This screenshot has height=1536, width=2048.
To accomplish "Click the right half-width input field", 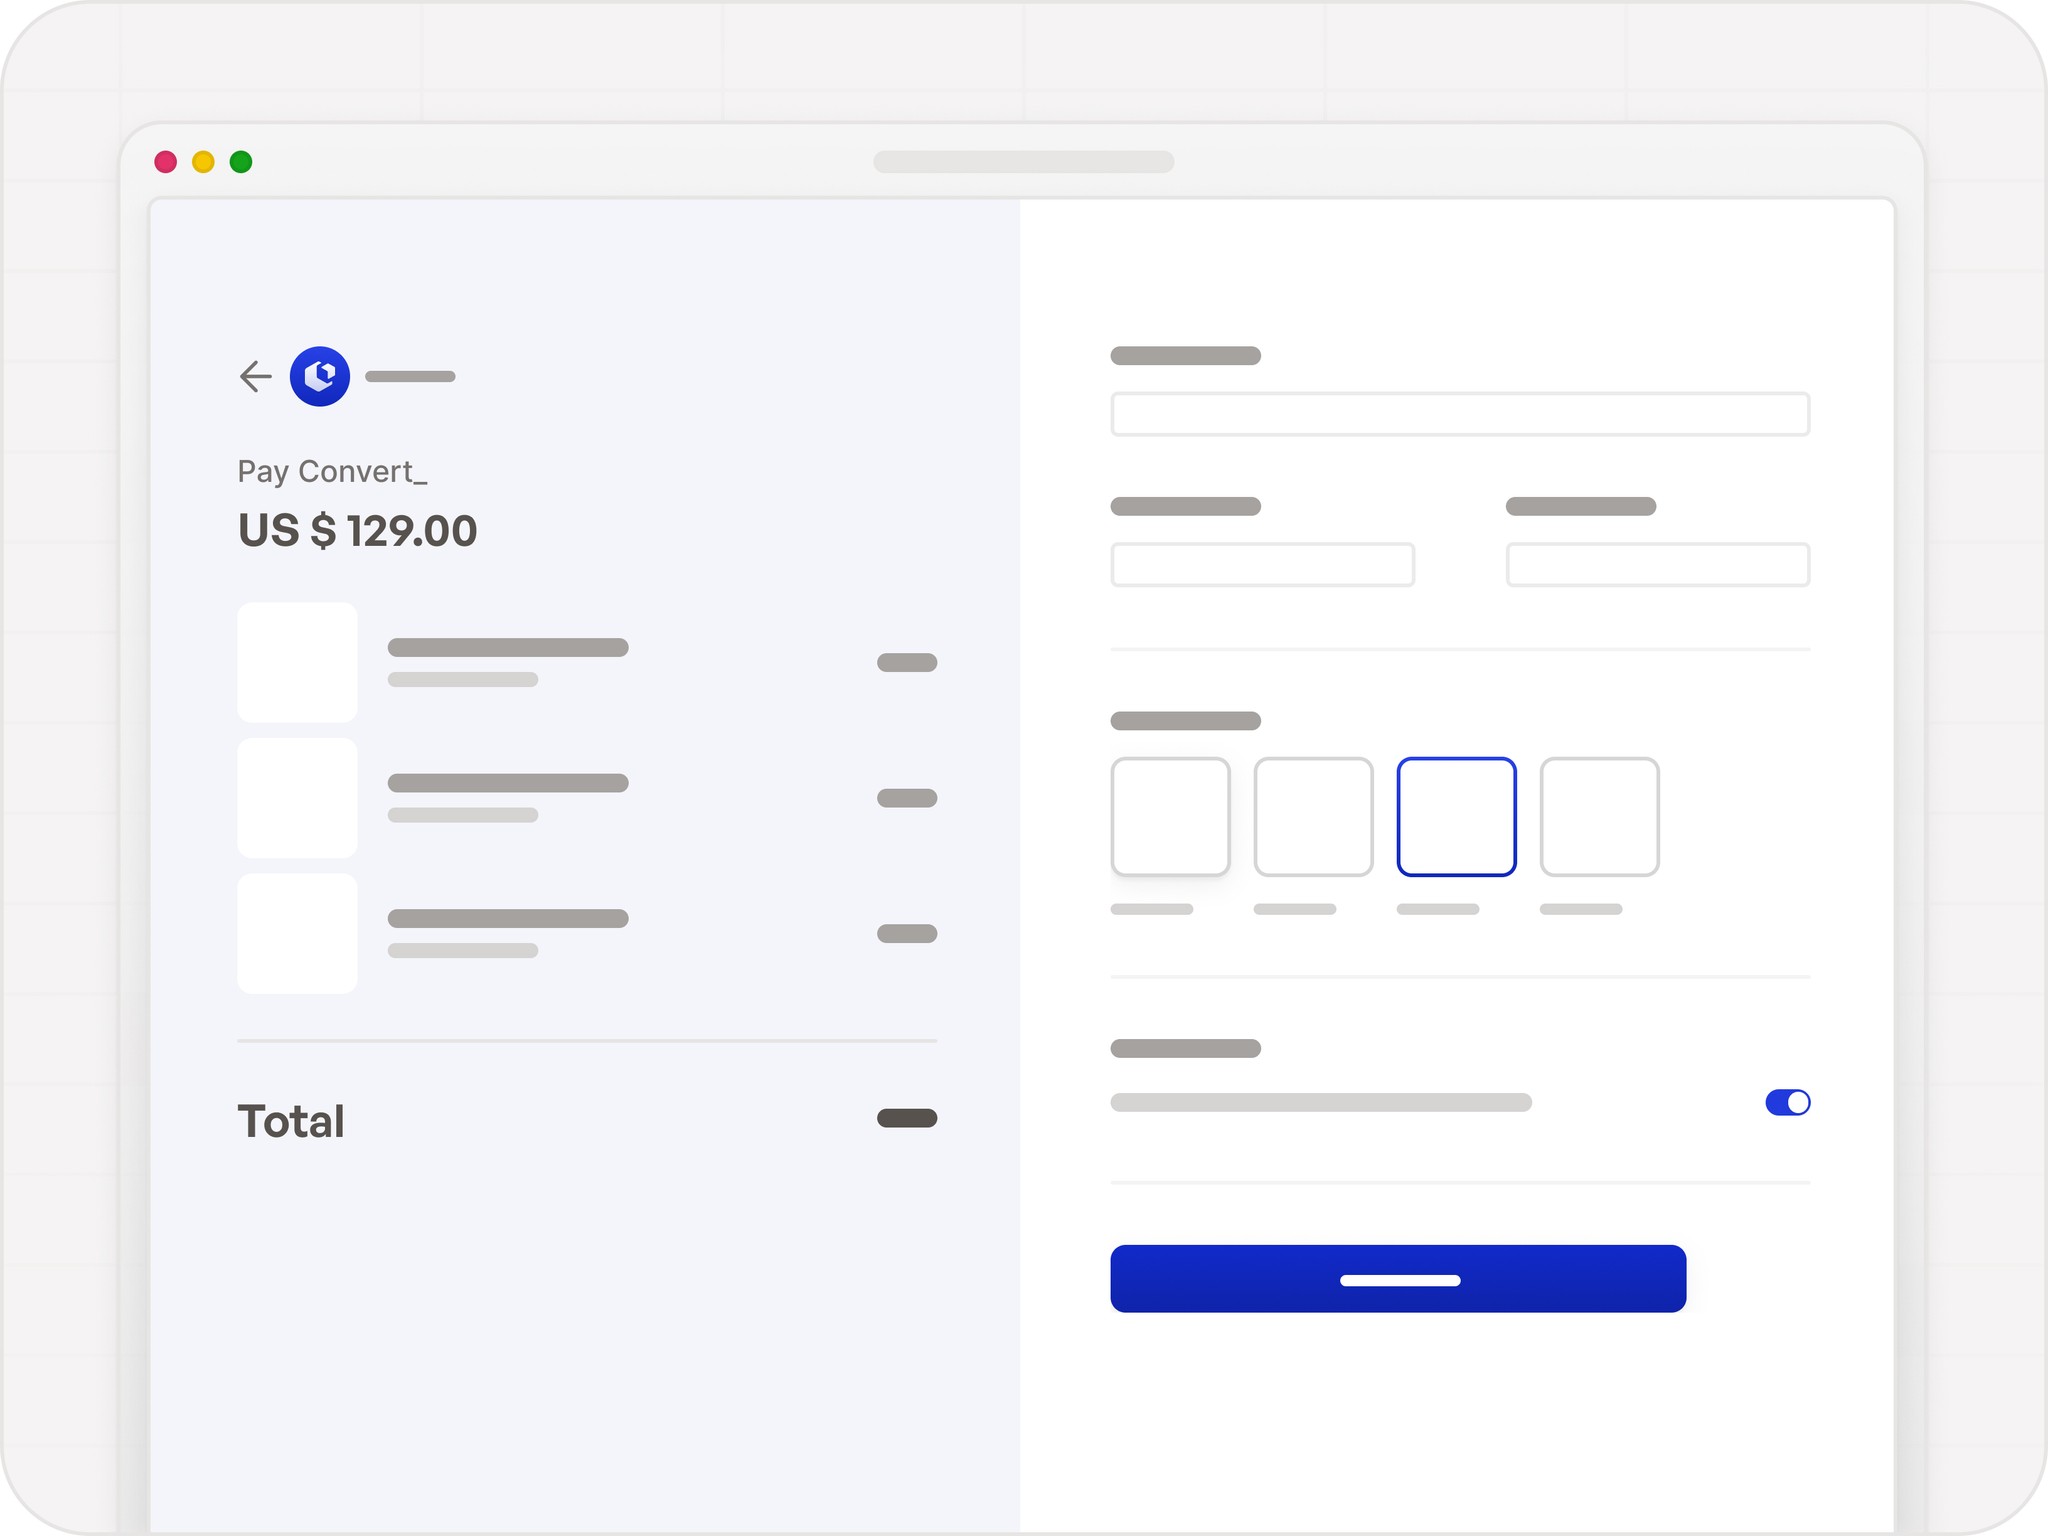I will (x=1657, y=565).
